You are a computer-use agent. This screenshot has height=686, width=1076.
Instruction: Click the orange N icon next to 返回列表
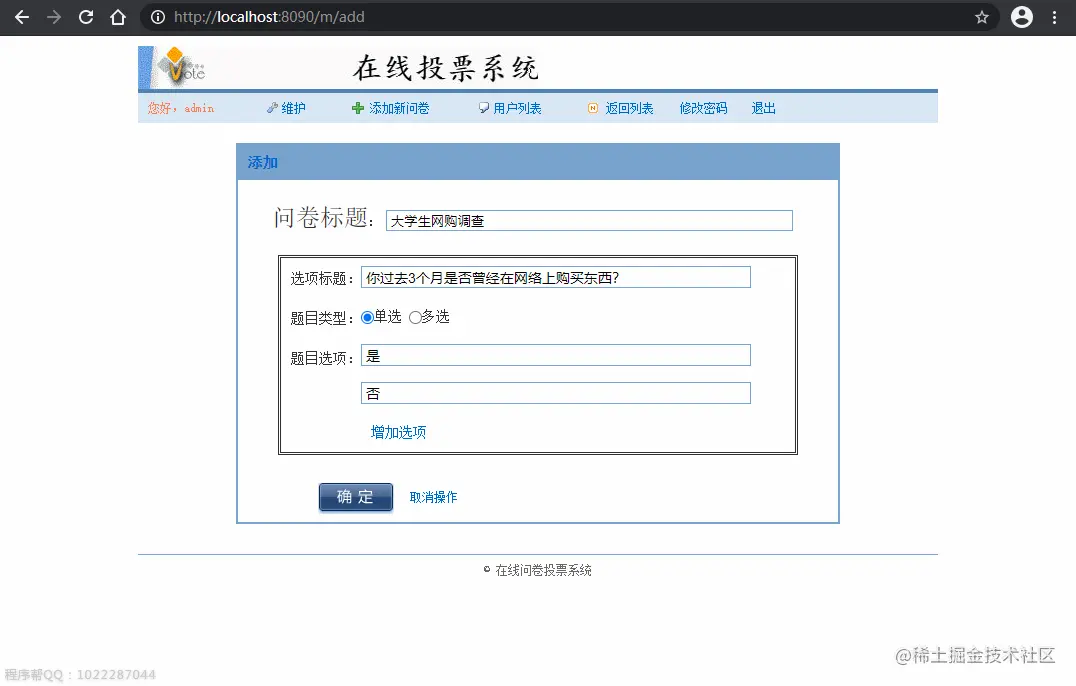pyautogui.click(x=591, y=108)
